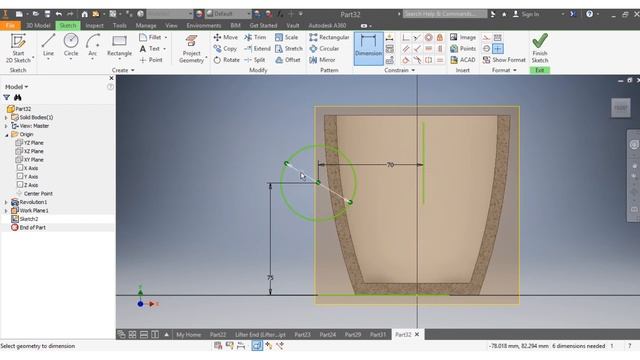Open the View ribbon tab
This screenshot has height=360, width=640.
[x=171, y=25]
